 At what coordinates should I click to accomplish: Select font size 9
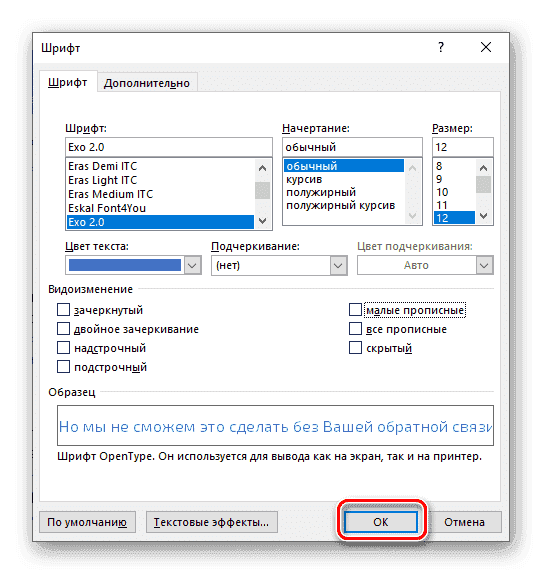(454, 179)
